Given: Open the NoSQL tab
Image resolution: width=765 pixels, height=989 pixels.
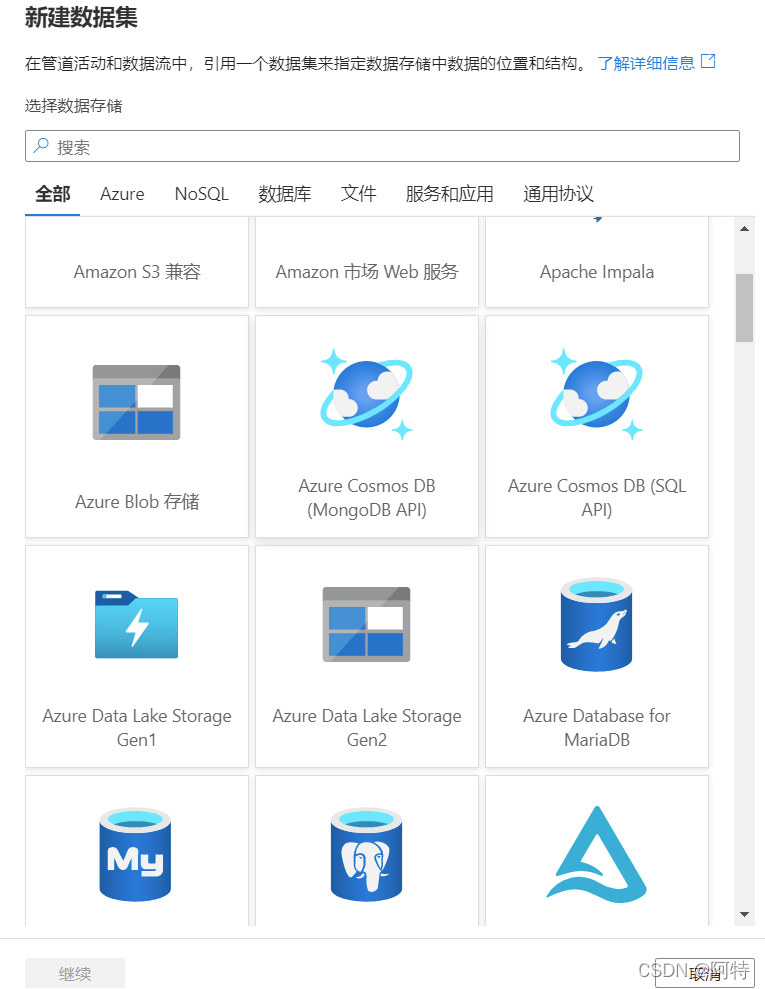Looking at the screenshot, I should (x=201, y=194).
